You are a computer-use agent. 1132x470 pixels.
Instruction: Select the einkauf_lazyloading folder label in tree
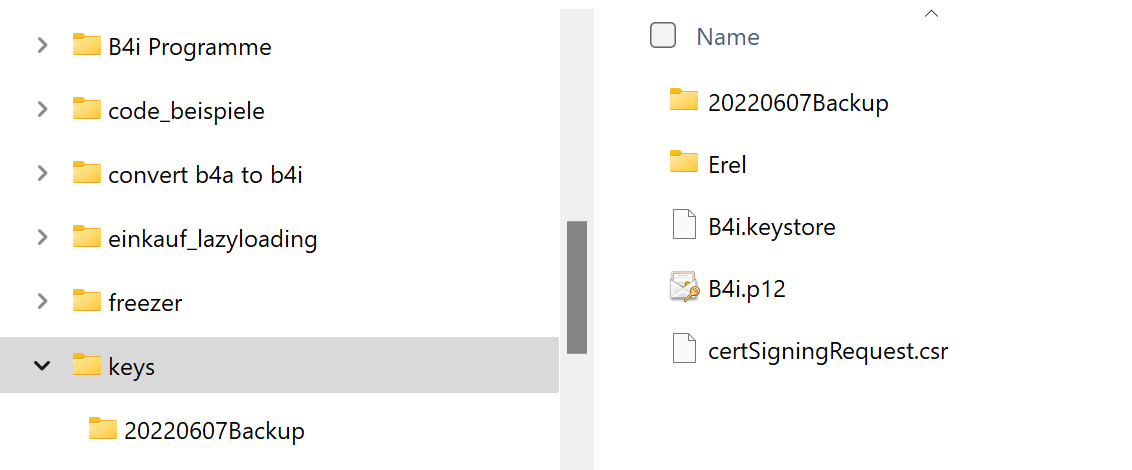pyautogui.click(x=212, y=239)
